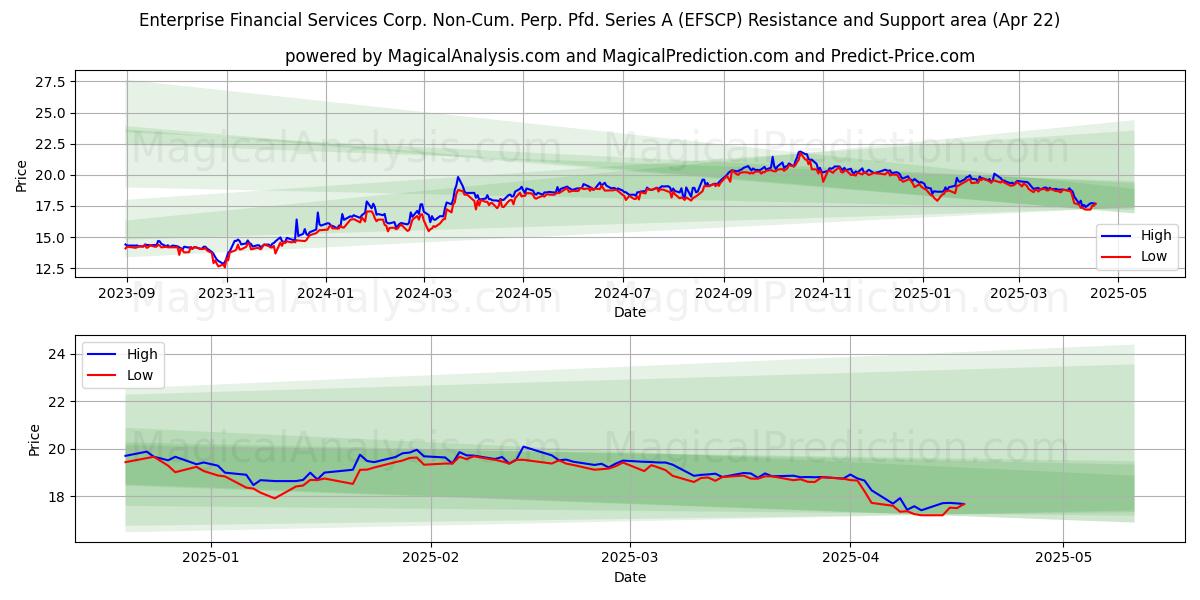The width and height of the screenshot is (1200, 600).
Task: Click the bottom chart '2025-02' date tick
Action: 431,559
